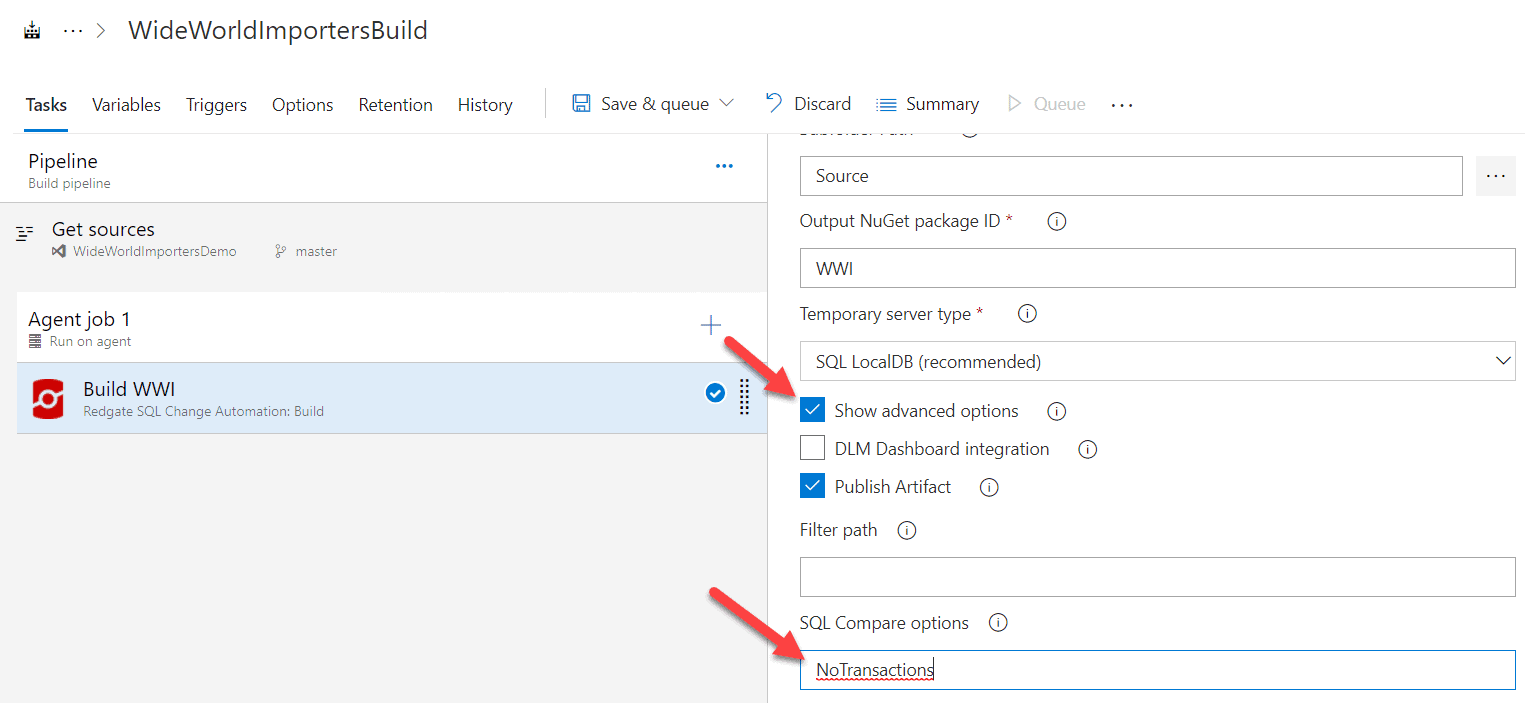Click the project breadcrumb icon at top left
1525x703 pixels.
pos(30,28)
